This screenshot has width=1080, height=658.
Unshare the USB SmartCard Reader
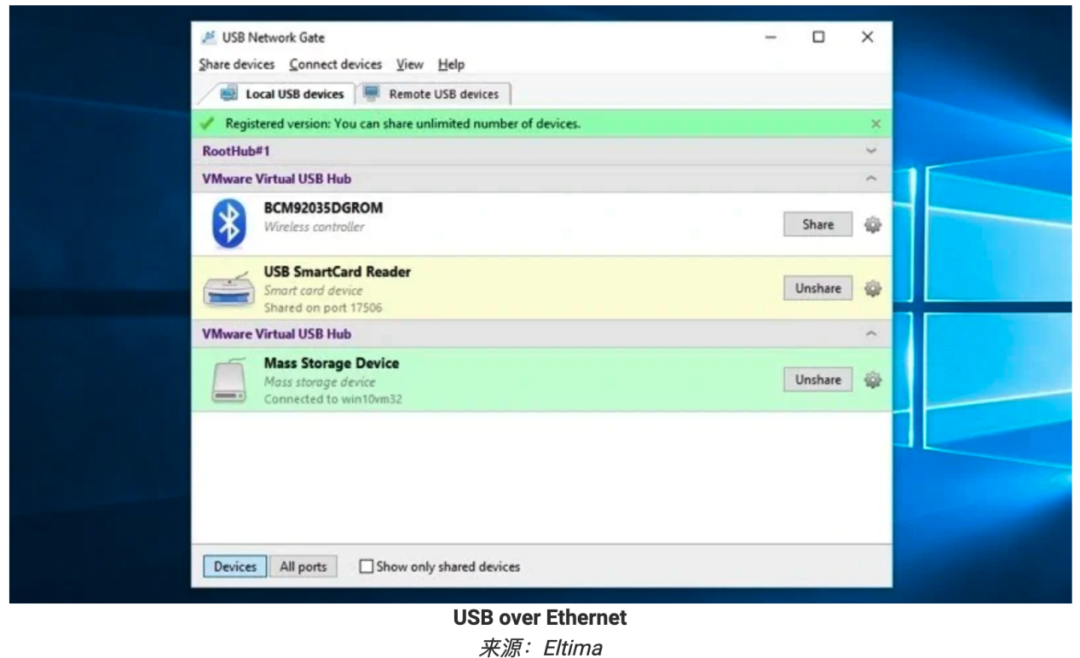click(818, 289)
